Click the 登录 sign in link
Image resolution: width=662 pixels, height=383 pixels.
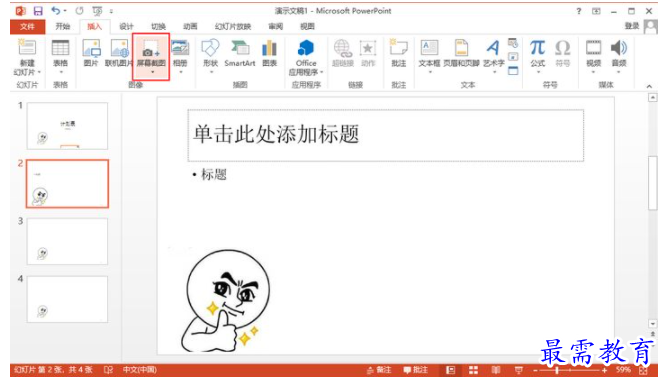632,26
